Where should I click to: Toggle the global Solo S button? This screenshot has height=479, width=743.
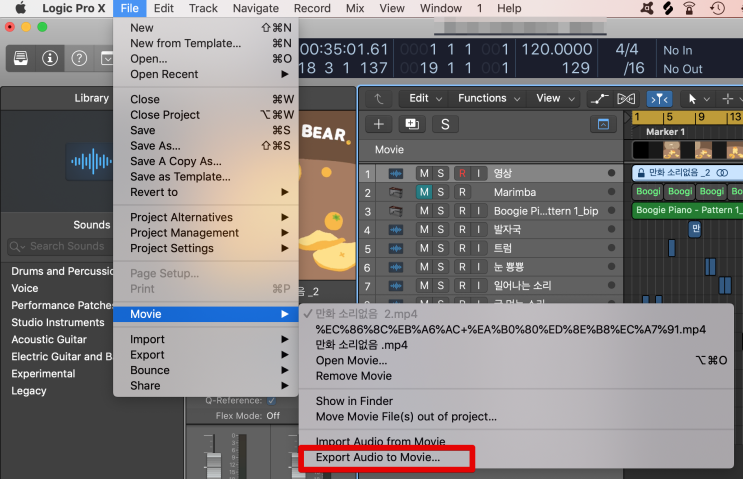point(445,124)
